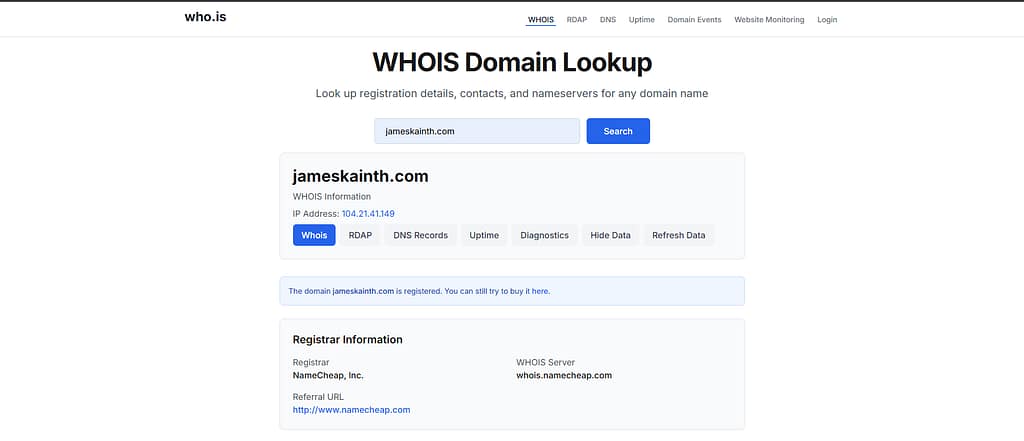Click the Login link
The width and height of the screenshot is (1024, 441).
(x=827, y=19)
